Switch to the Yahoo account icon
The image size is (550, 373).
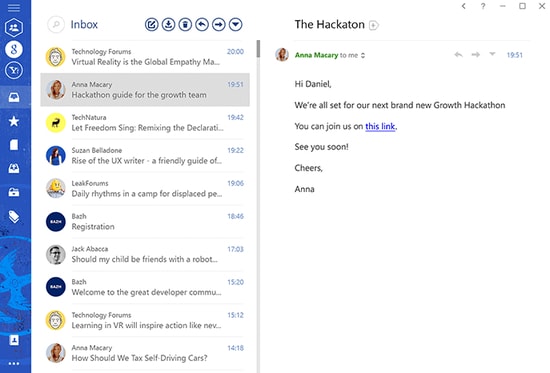point(14,71)
